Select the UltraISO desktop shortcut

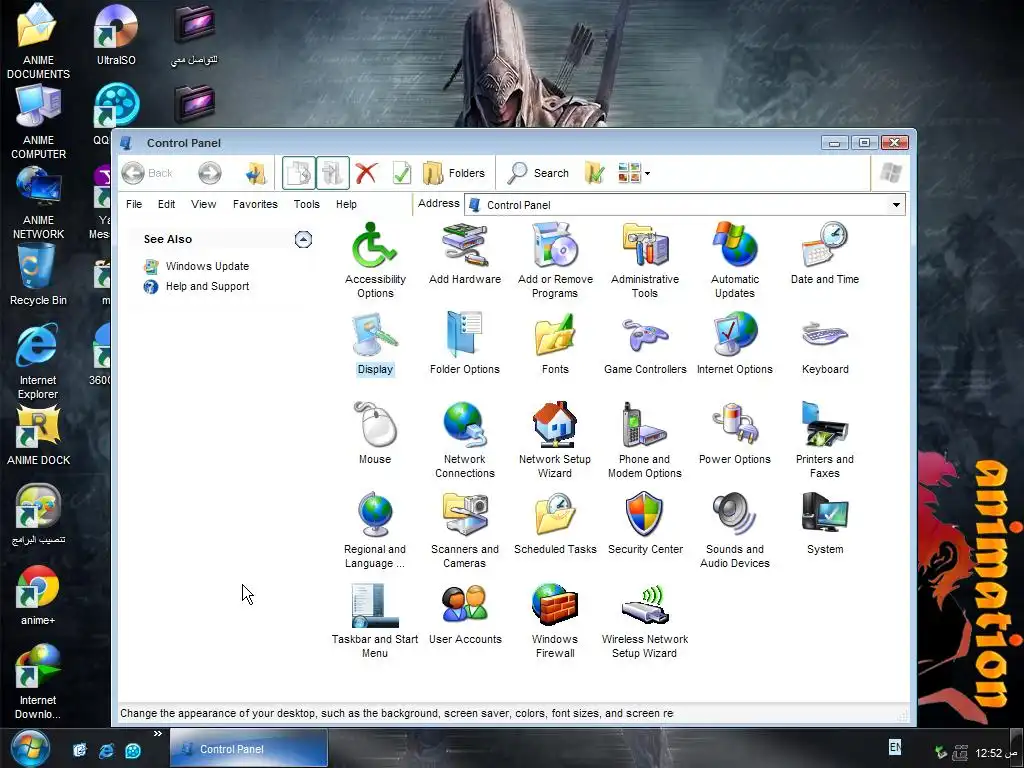116,35
